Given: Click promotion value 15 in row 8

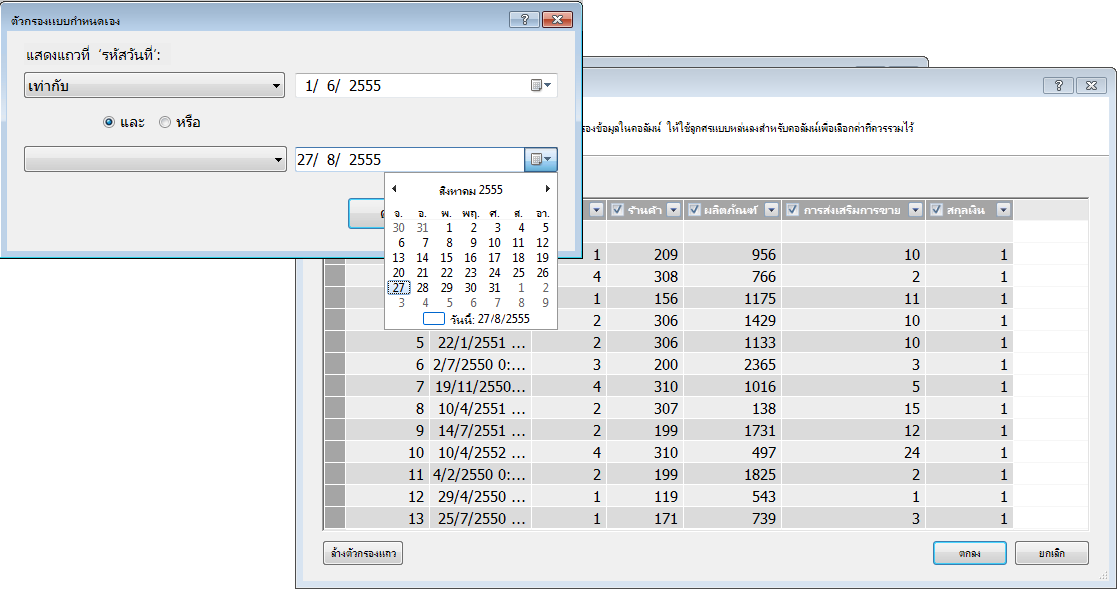Looking at the screenshot, I should tap(853, 409).
